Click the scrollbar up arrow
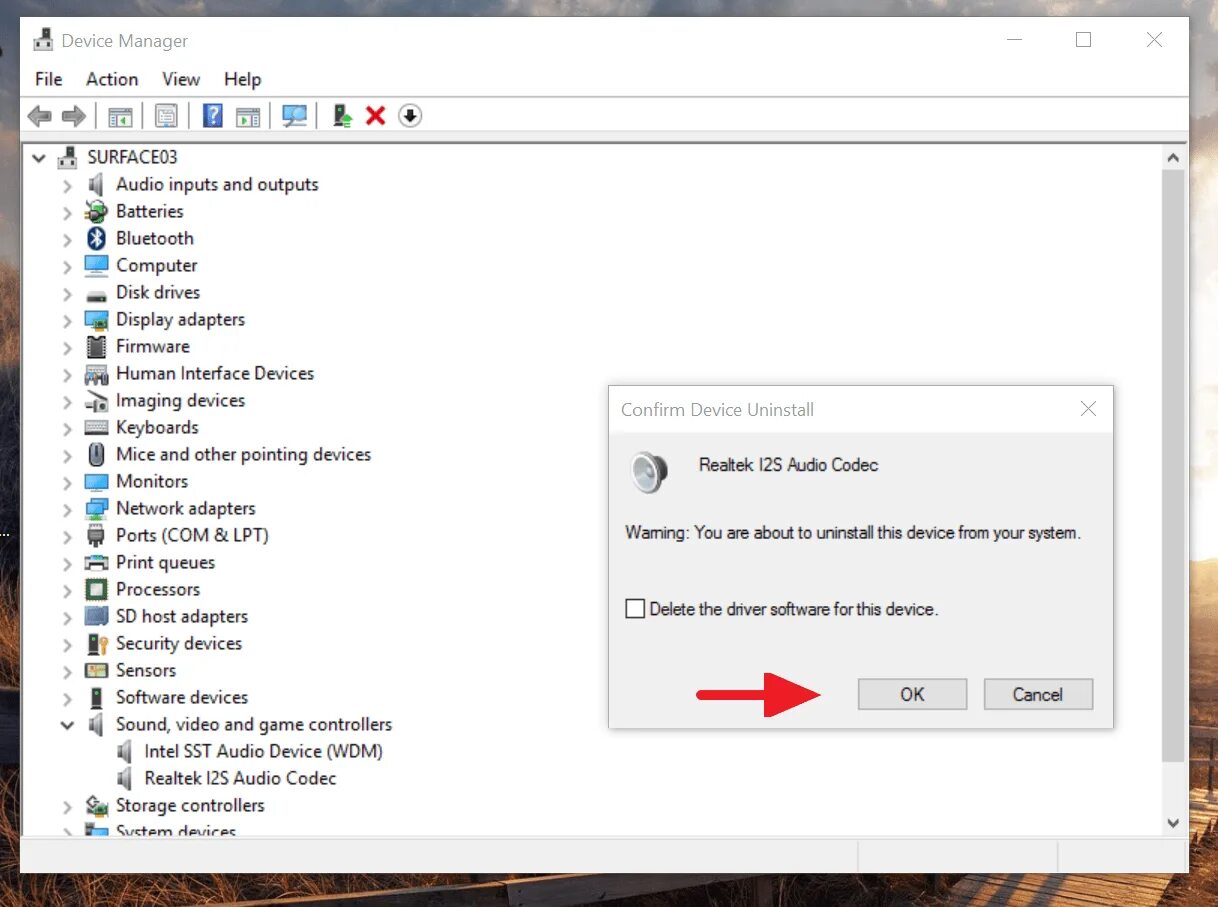 1174,158
